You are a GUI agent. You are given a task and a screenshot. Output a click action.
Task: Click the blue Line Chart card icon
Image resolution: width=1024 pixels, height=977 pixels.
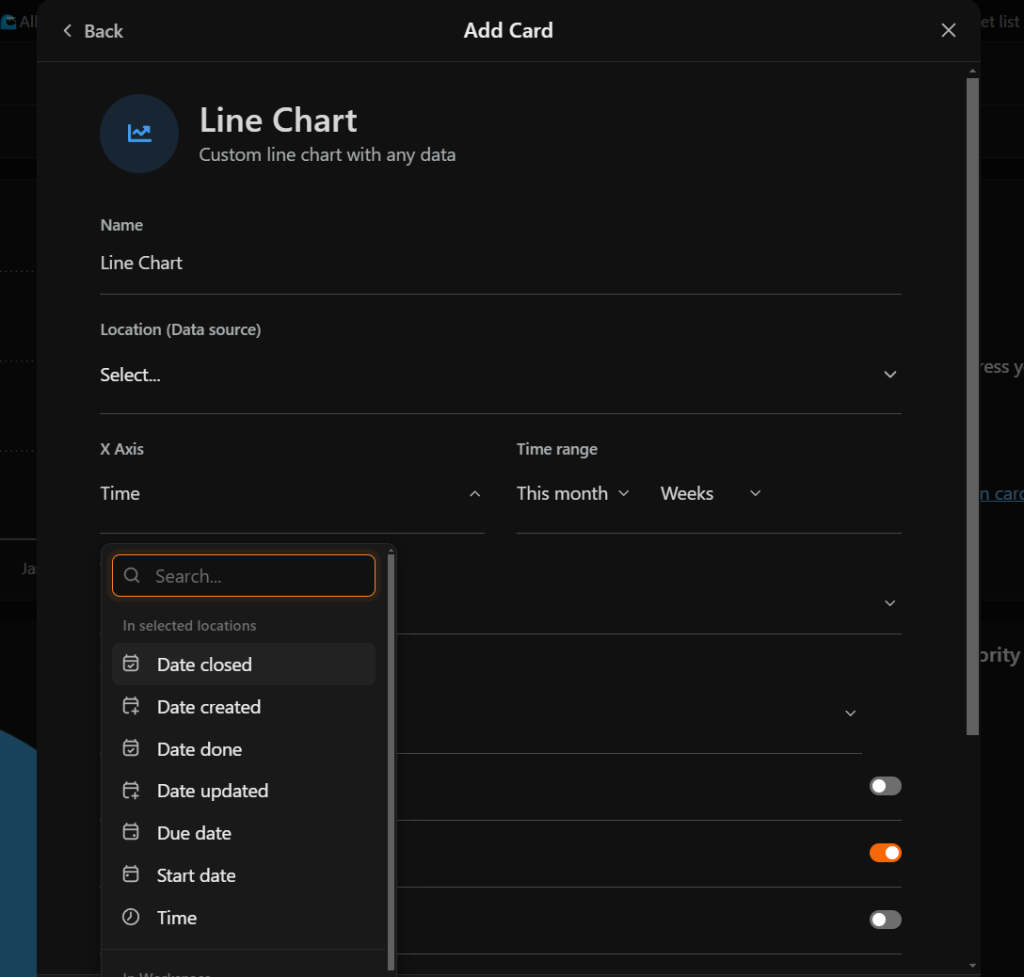(x=139, y=133)
